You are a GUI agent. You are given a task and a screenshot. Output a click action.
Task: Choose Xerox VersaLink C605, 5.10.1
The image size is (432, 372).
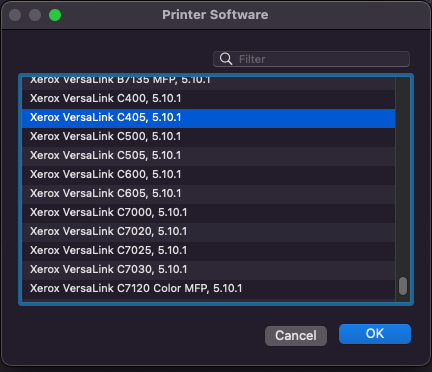209,194
